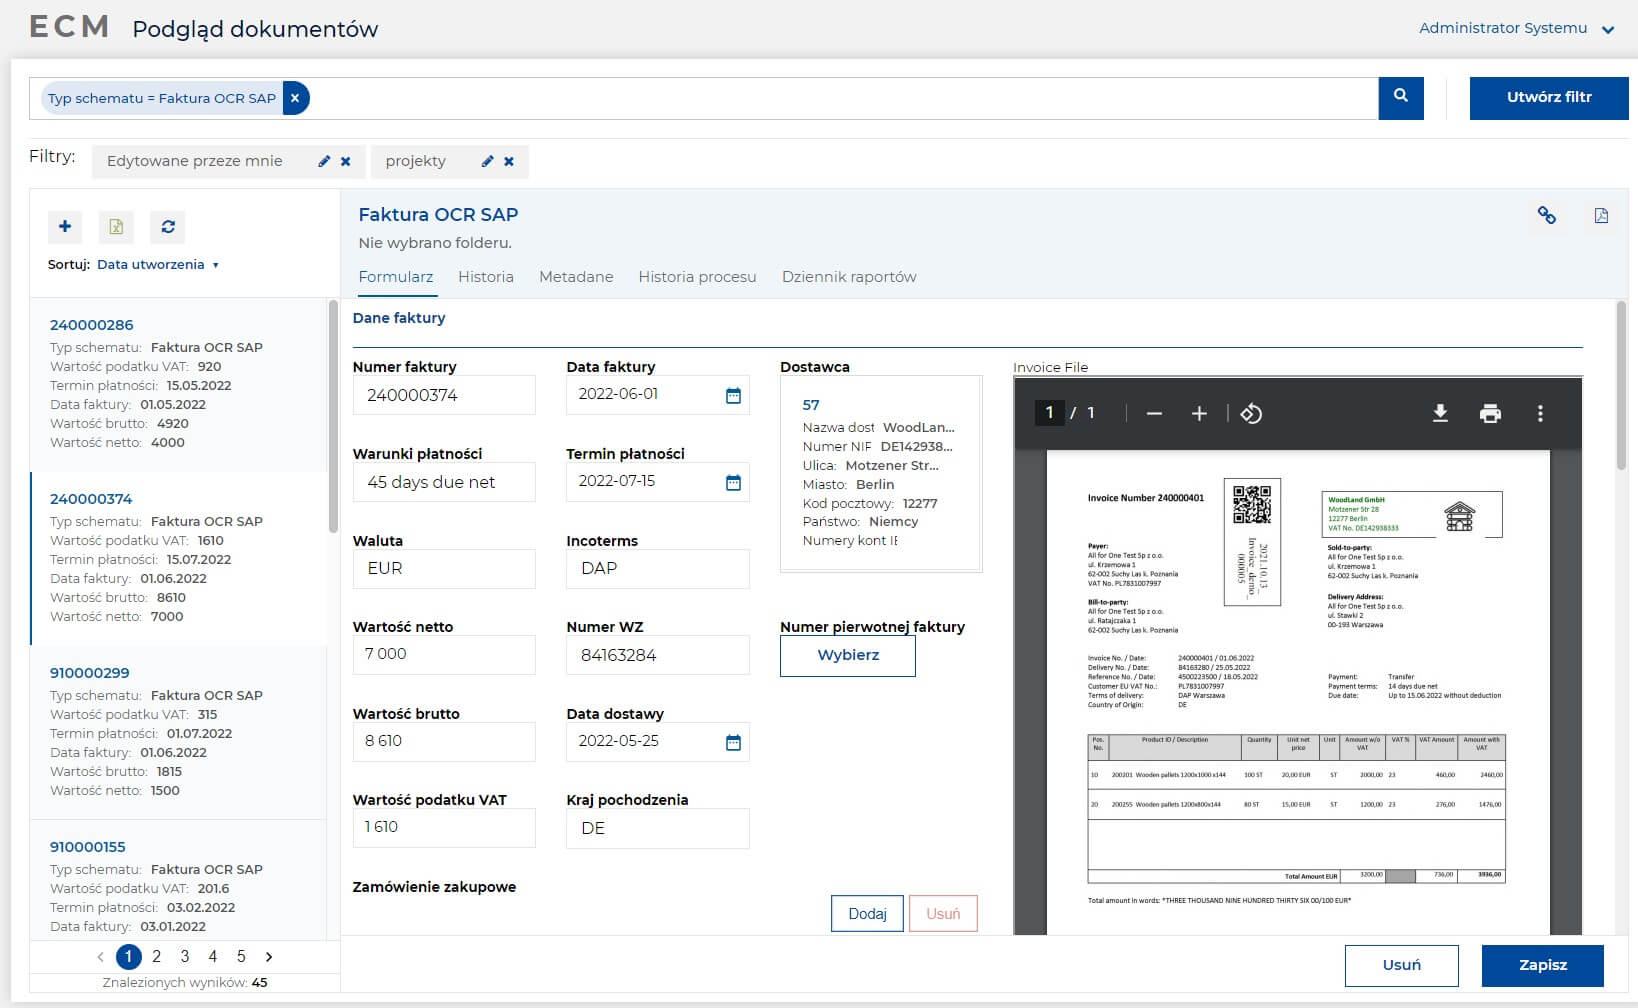Download the invoice PDF file
The height and width of the screenshot is (1008, 1638).
coord(1440,413)
